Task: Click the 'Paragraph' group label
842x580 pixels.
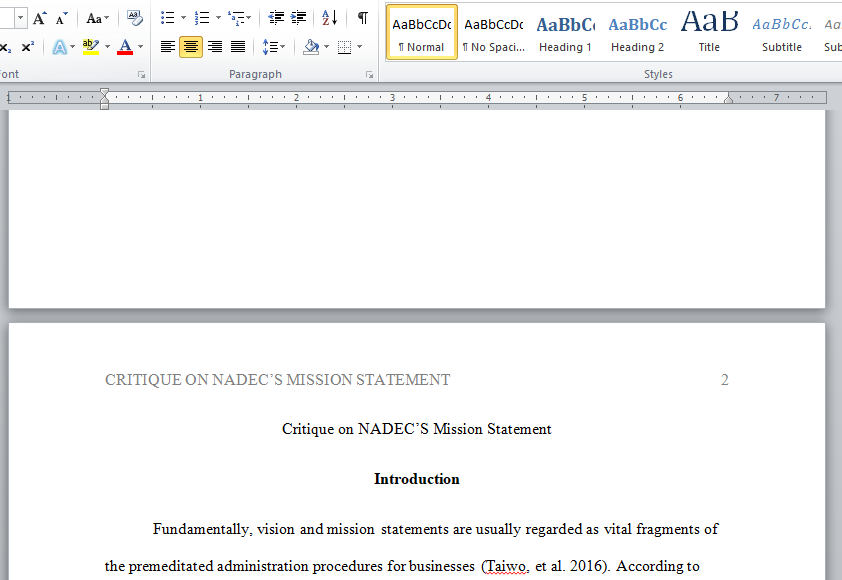Action: [x=255, y=74]
